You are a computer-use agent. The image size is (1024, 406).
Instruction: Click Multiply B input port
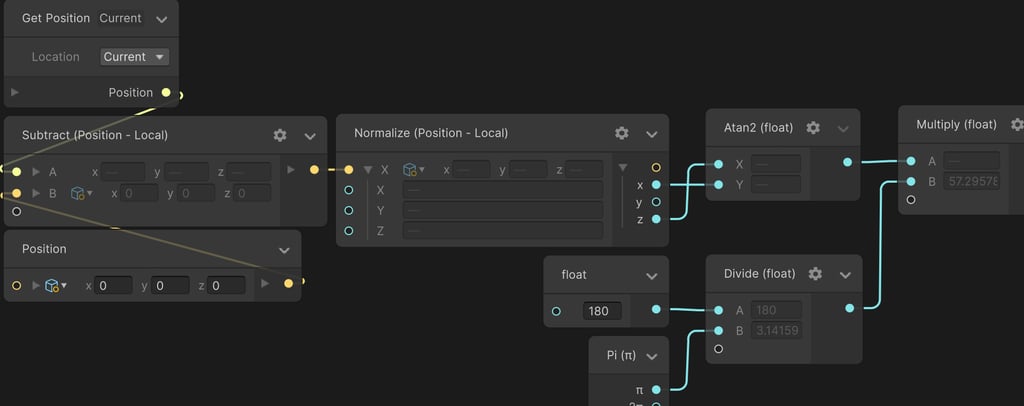[x=911, y=181]
